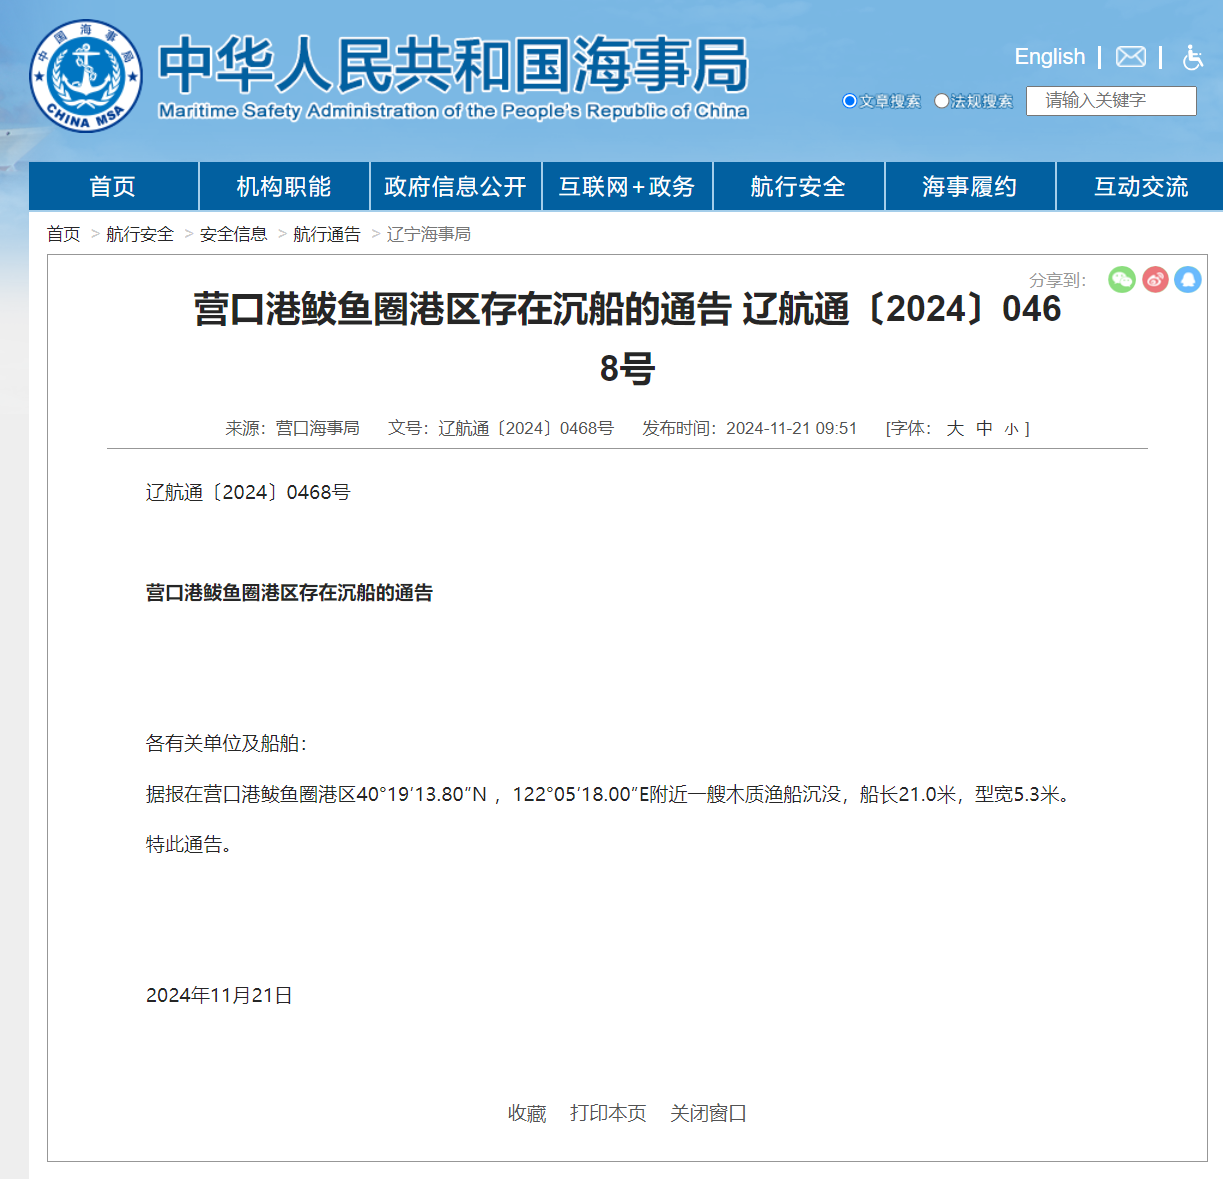Click the accessibility wheelchair icon
The width and height of the screenshot is (1223, 1179).
coord(1192,57)
